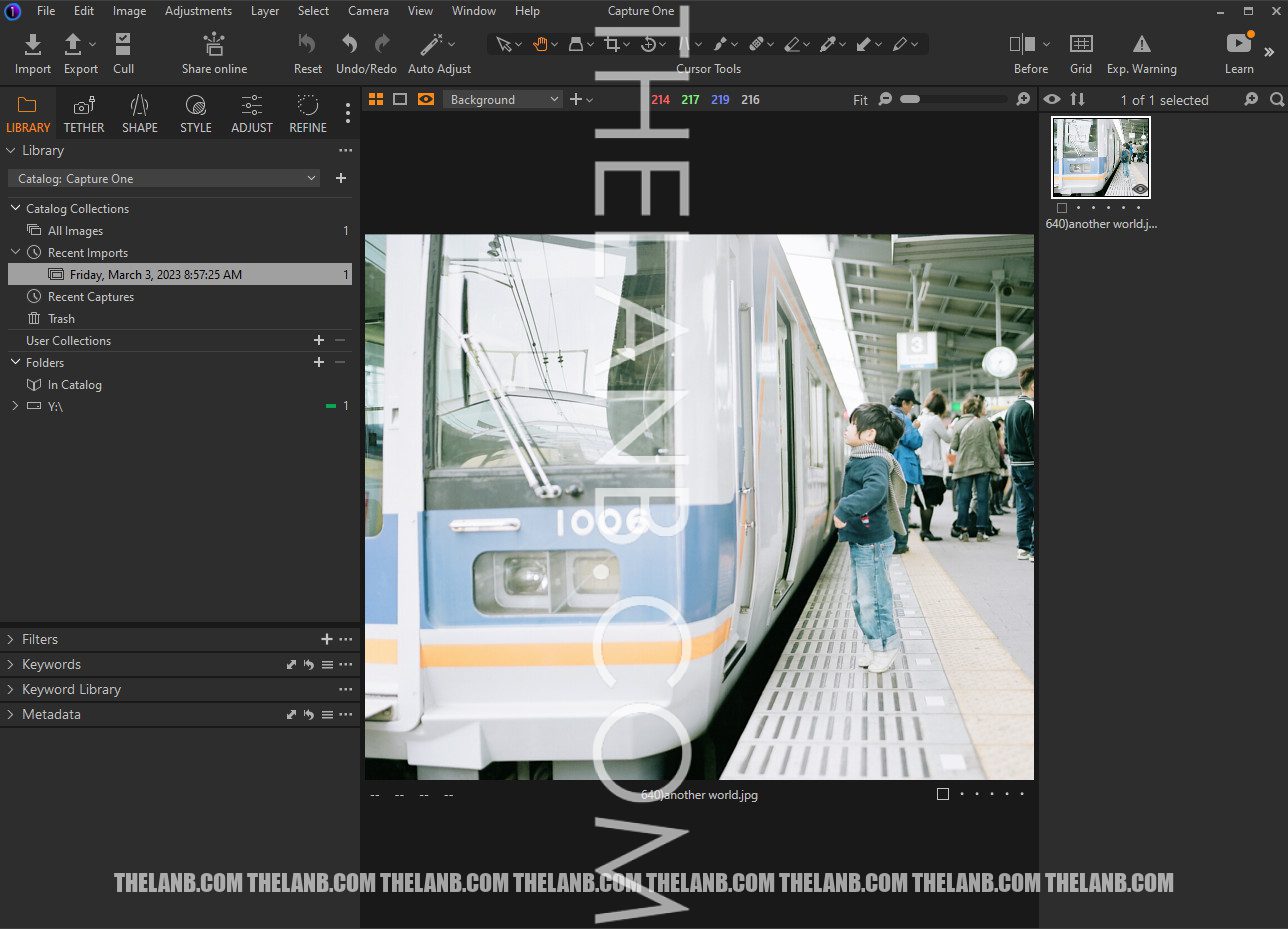The image size is (1288, 929).
Task: Toggle the color tag box under the thumbnail
Action: click(1061, 208)
